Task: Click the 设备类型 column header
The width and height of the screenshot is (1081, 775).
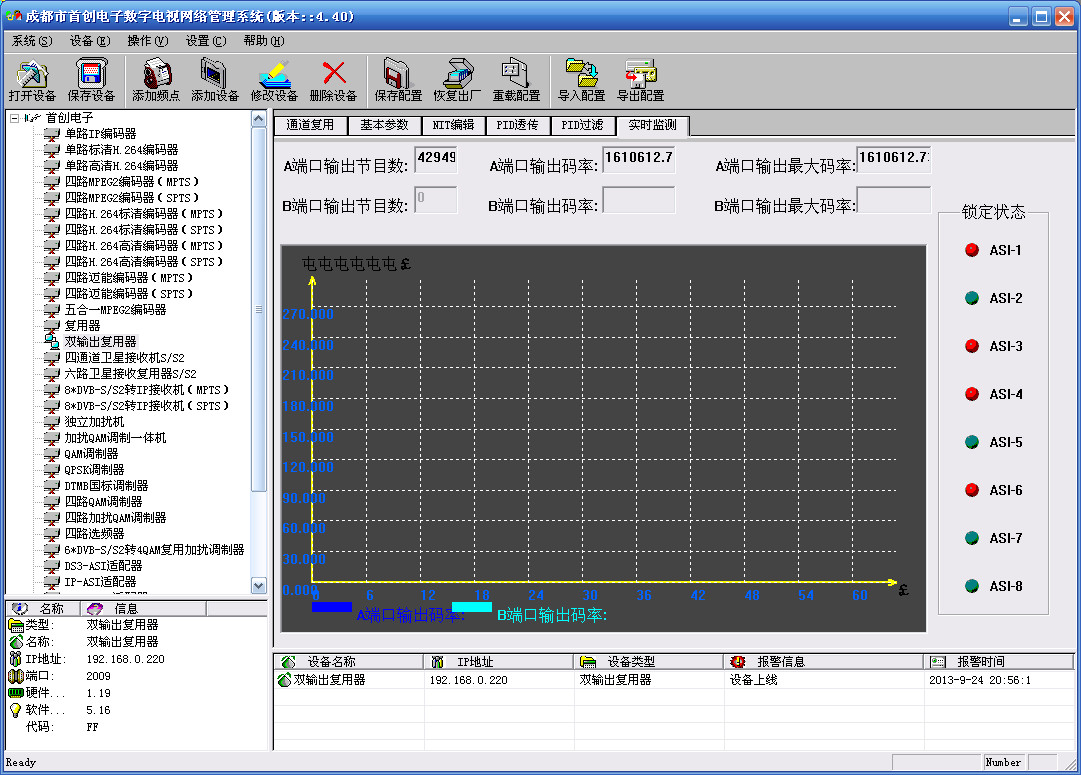Action: [649, 662]
